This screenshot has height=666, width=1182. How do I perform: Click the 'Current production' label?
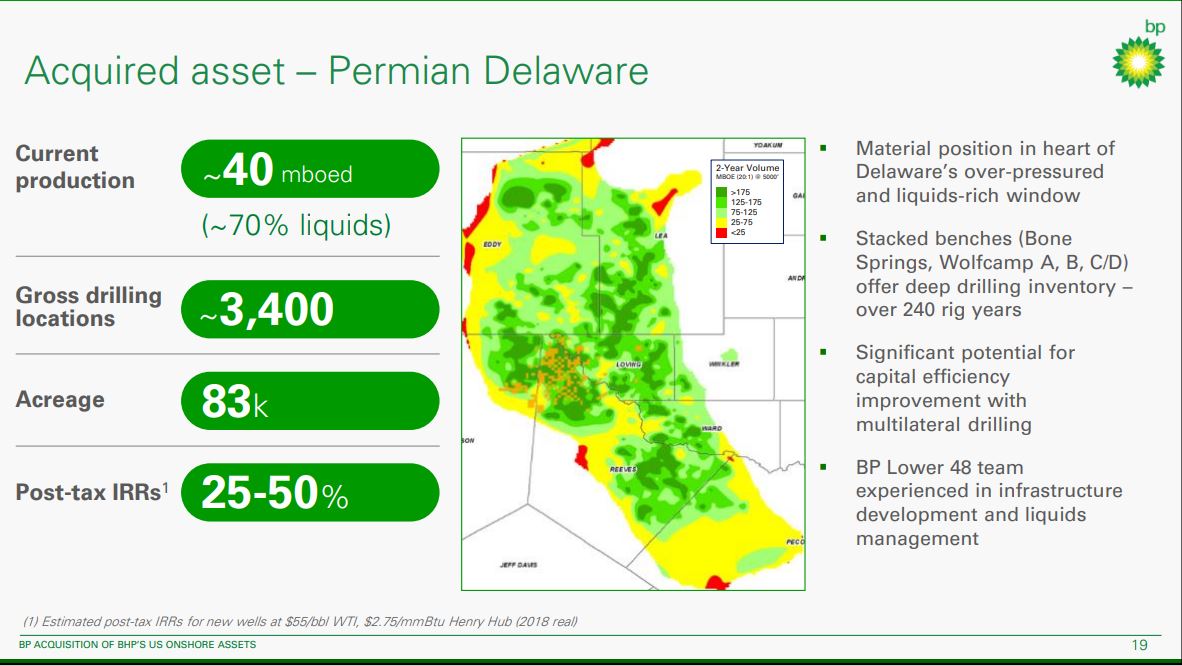click(x=75, y=167)
